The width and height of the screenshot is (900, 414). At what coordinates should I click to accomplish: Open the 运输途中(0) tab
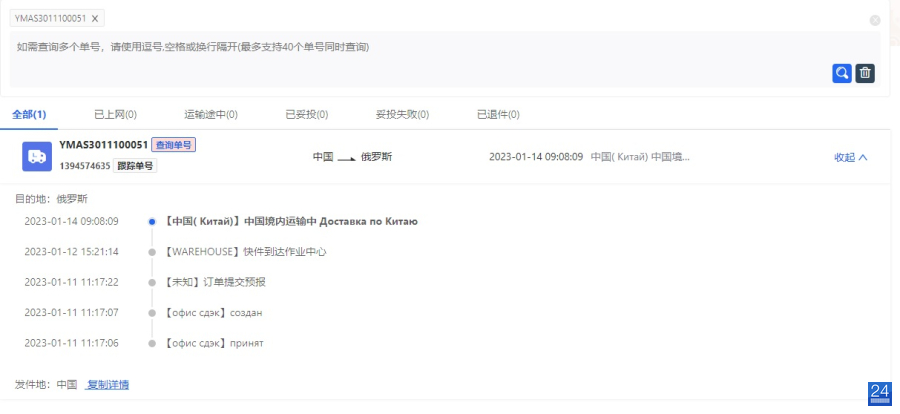click(x=211, y=114)
